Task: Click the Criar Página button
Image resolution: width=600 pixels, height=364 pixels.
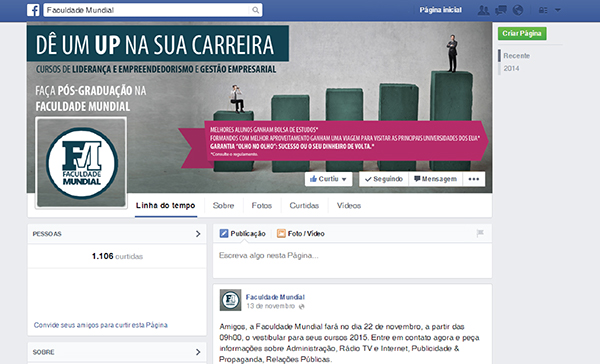Action: tap(522, 33)
